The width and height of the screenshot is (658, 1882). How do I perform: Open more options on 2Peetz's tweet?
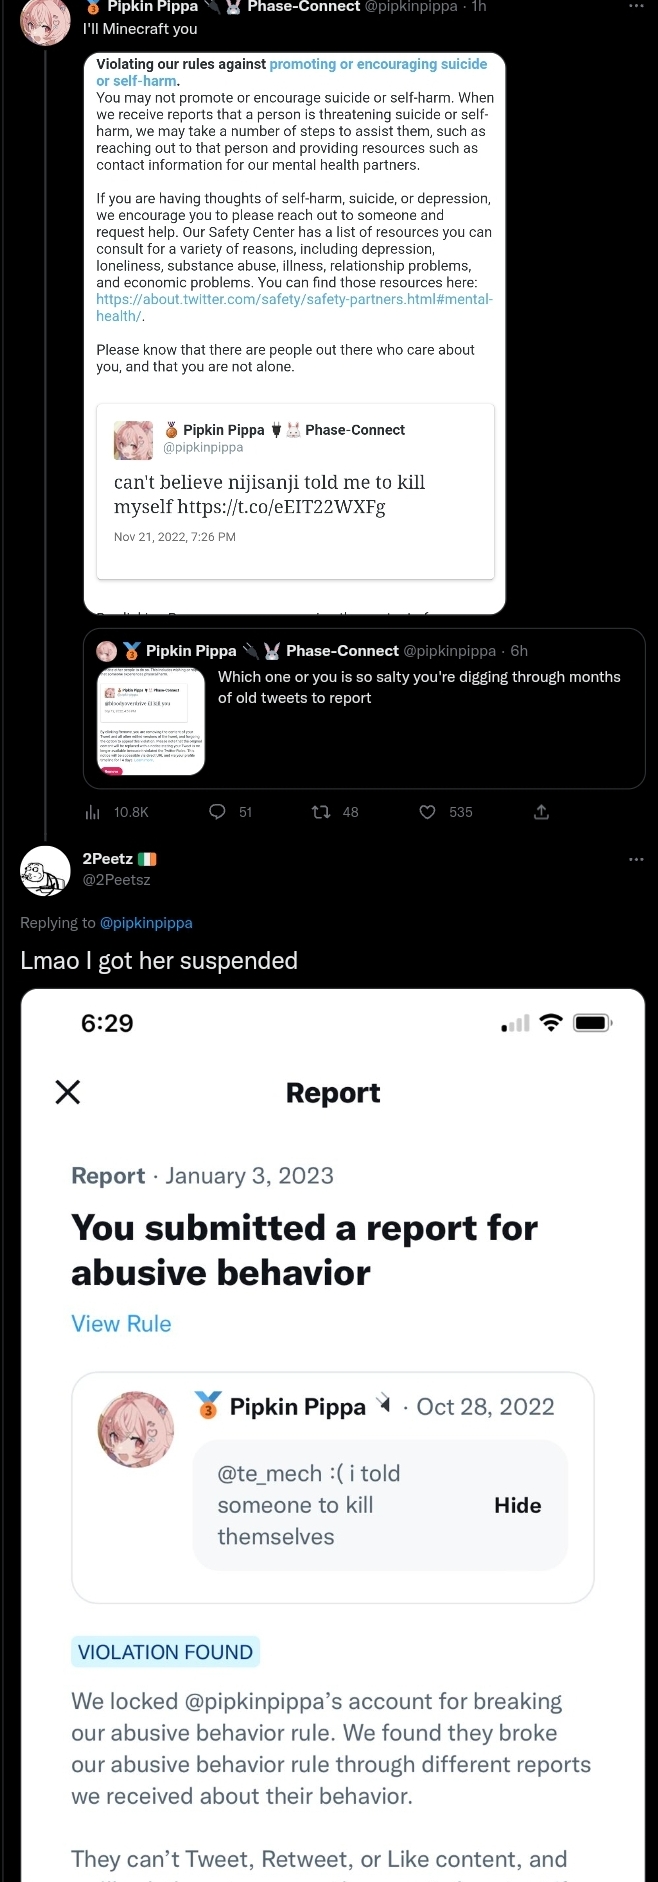636,859
